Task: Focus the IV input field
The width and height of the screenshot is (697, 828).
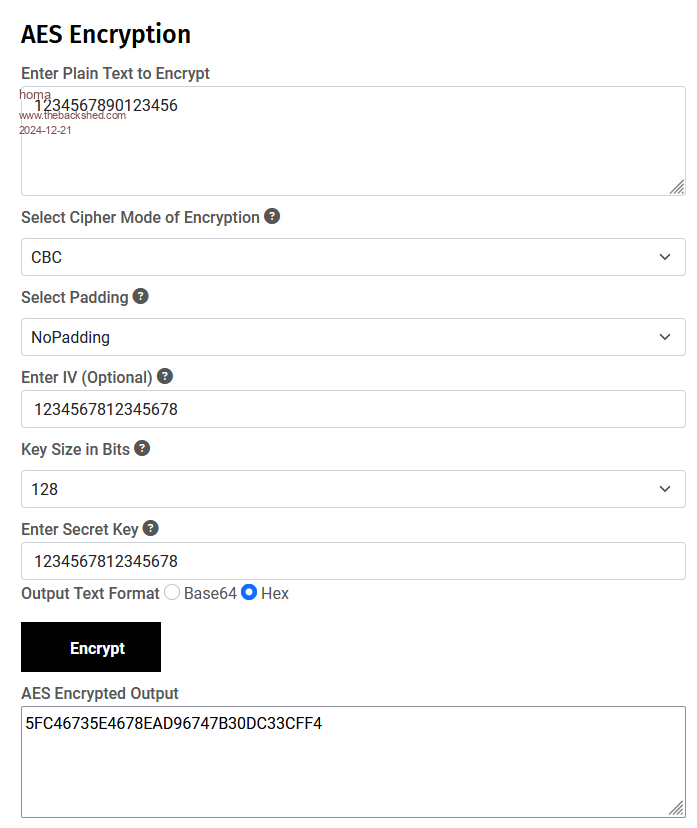Action: point(353,409)
